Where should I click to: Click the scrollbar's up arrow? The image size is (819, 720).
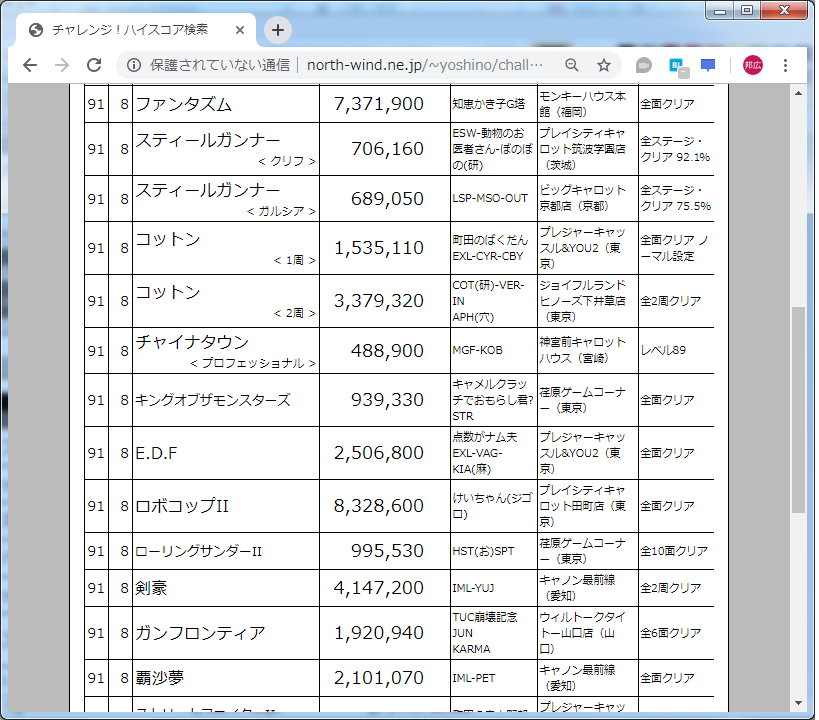pyautogui.click(x=797, y=94)
